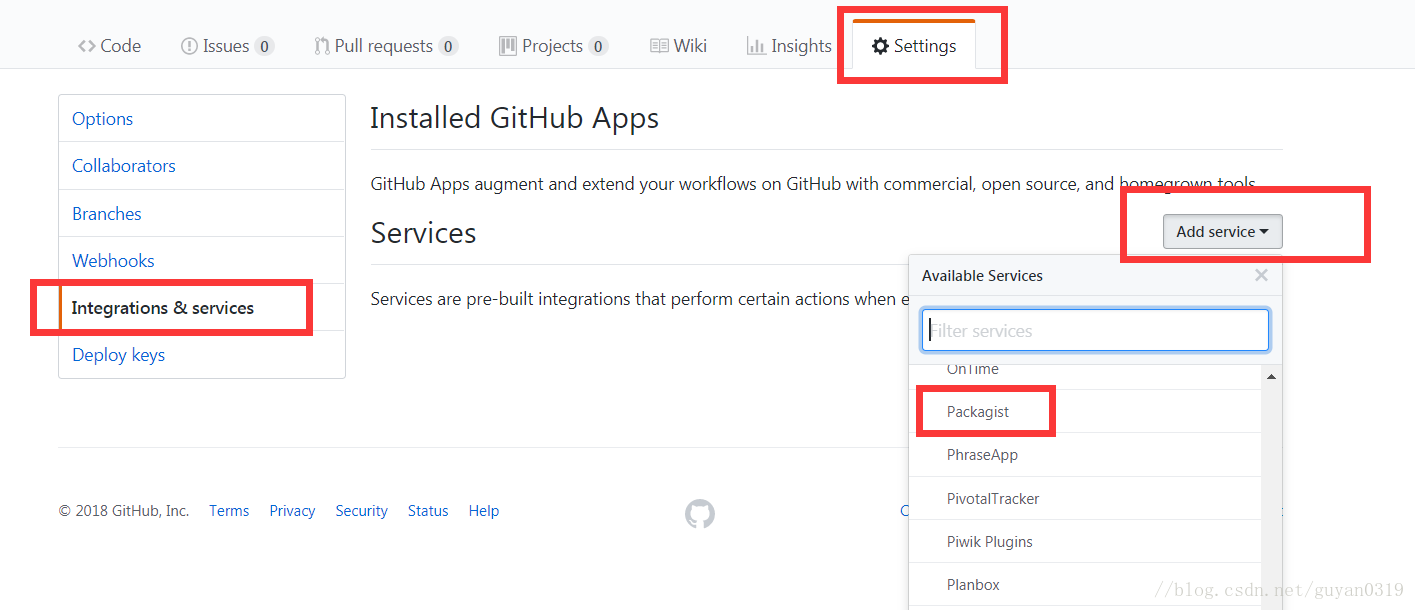The width and height of the screenshot is (1415, 610).
Task: Click the Pull requests count badge
Action: tap(448, 46)
